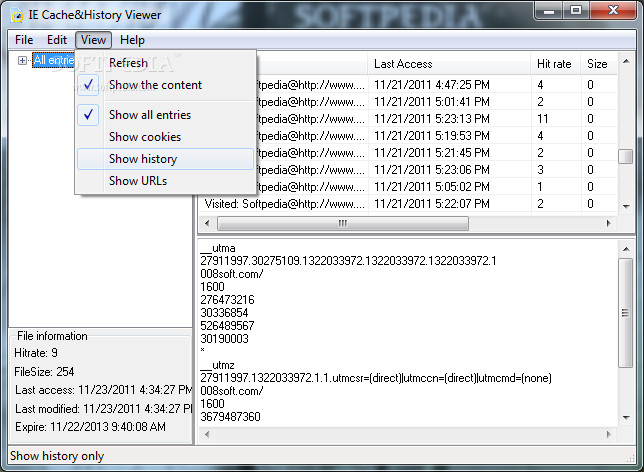Click the content pane's scroll right arrow
Image resolution: width=644 pixels, height=472 pixels.
pyautogui.click(x=609, y=434)
